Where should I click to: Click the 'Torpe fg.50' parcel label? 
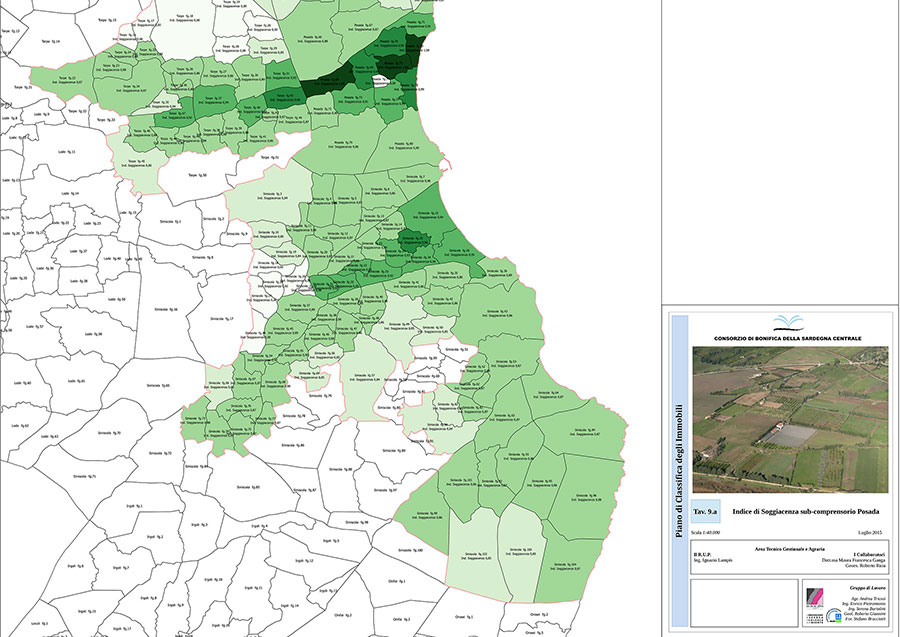tap(197, 175)
